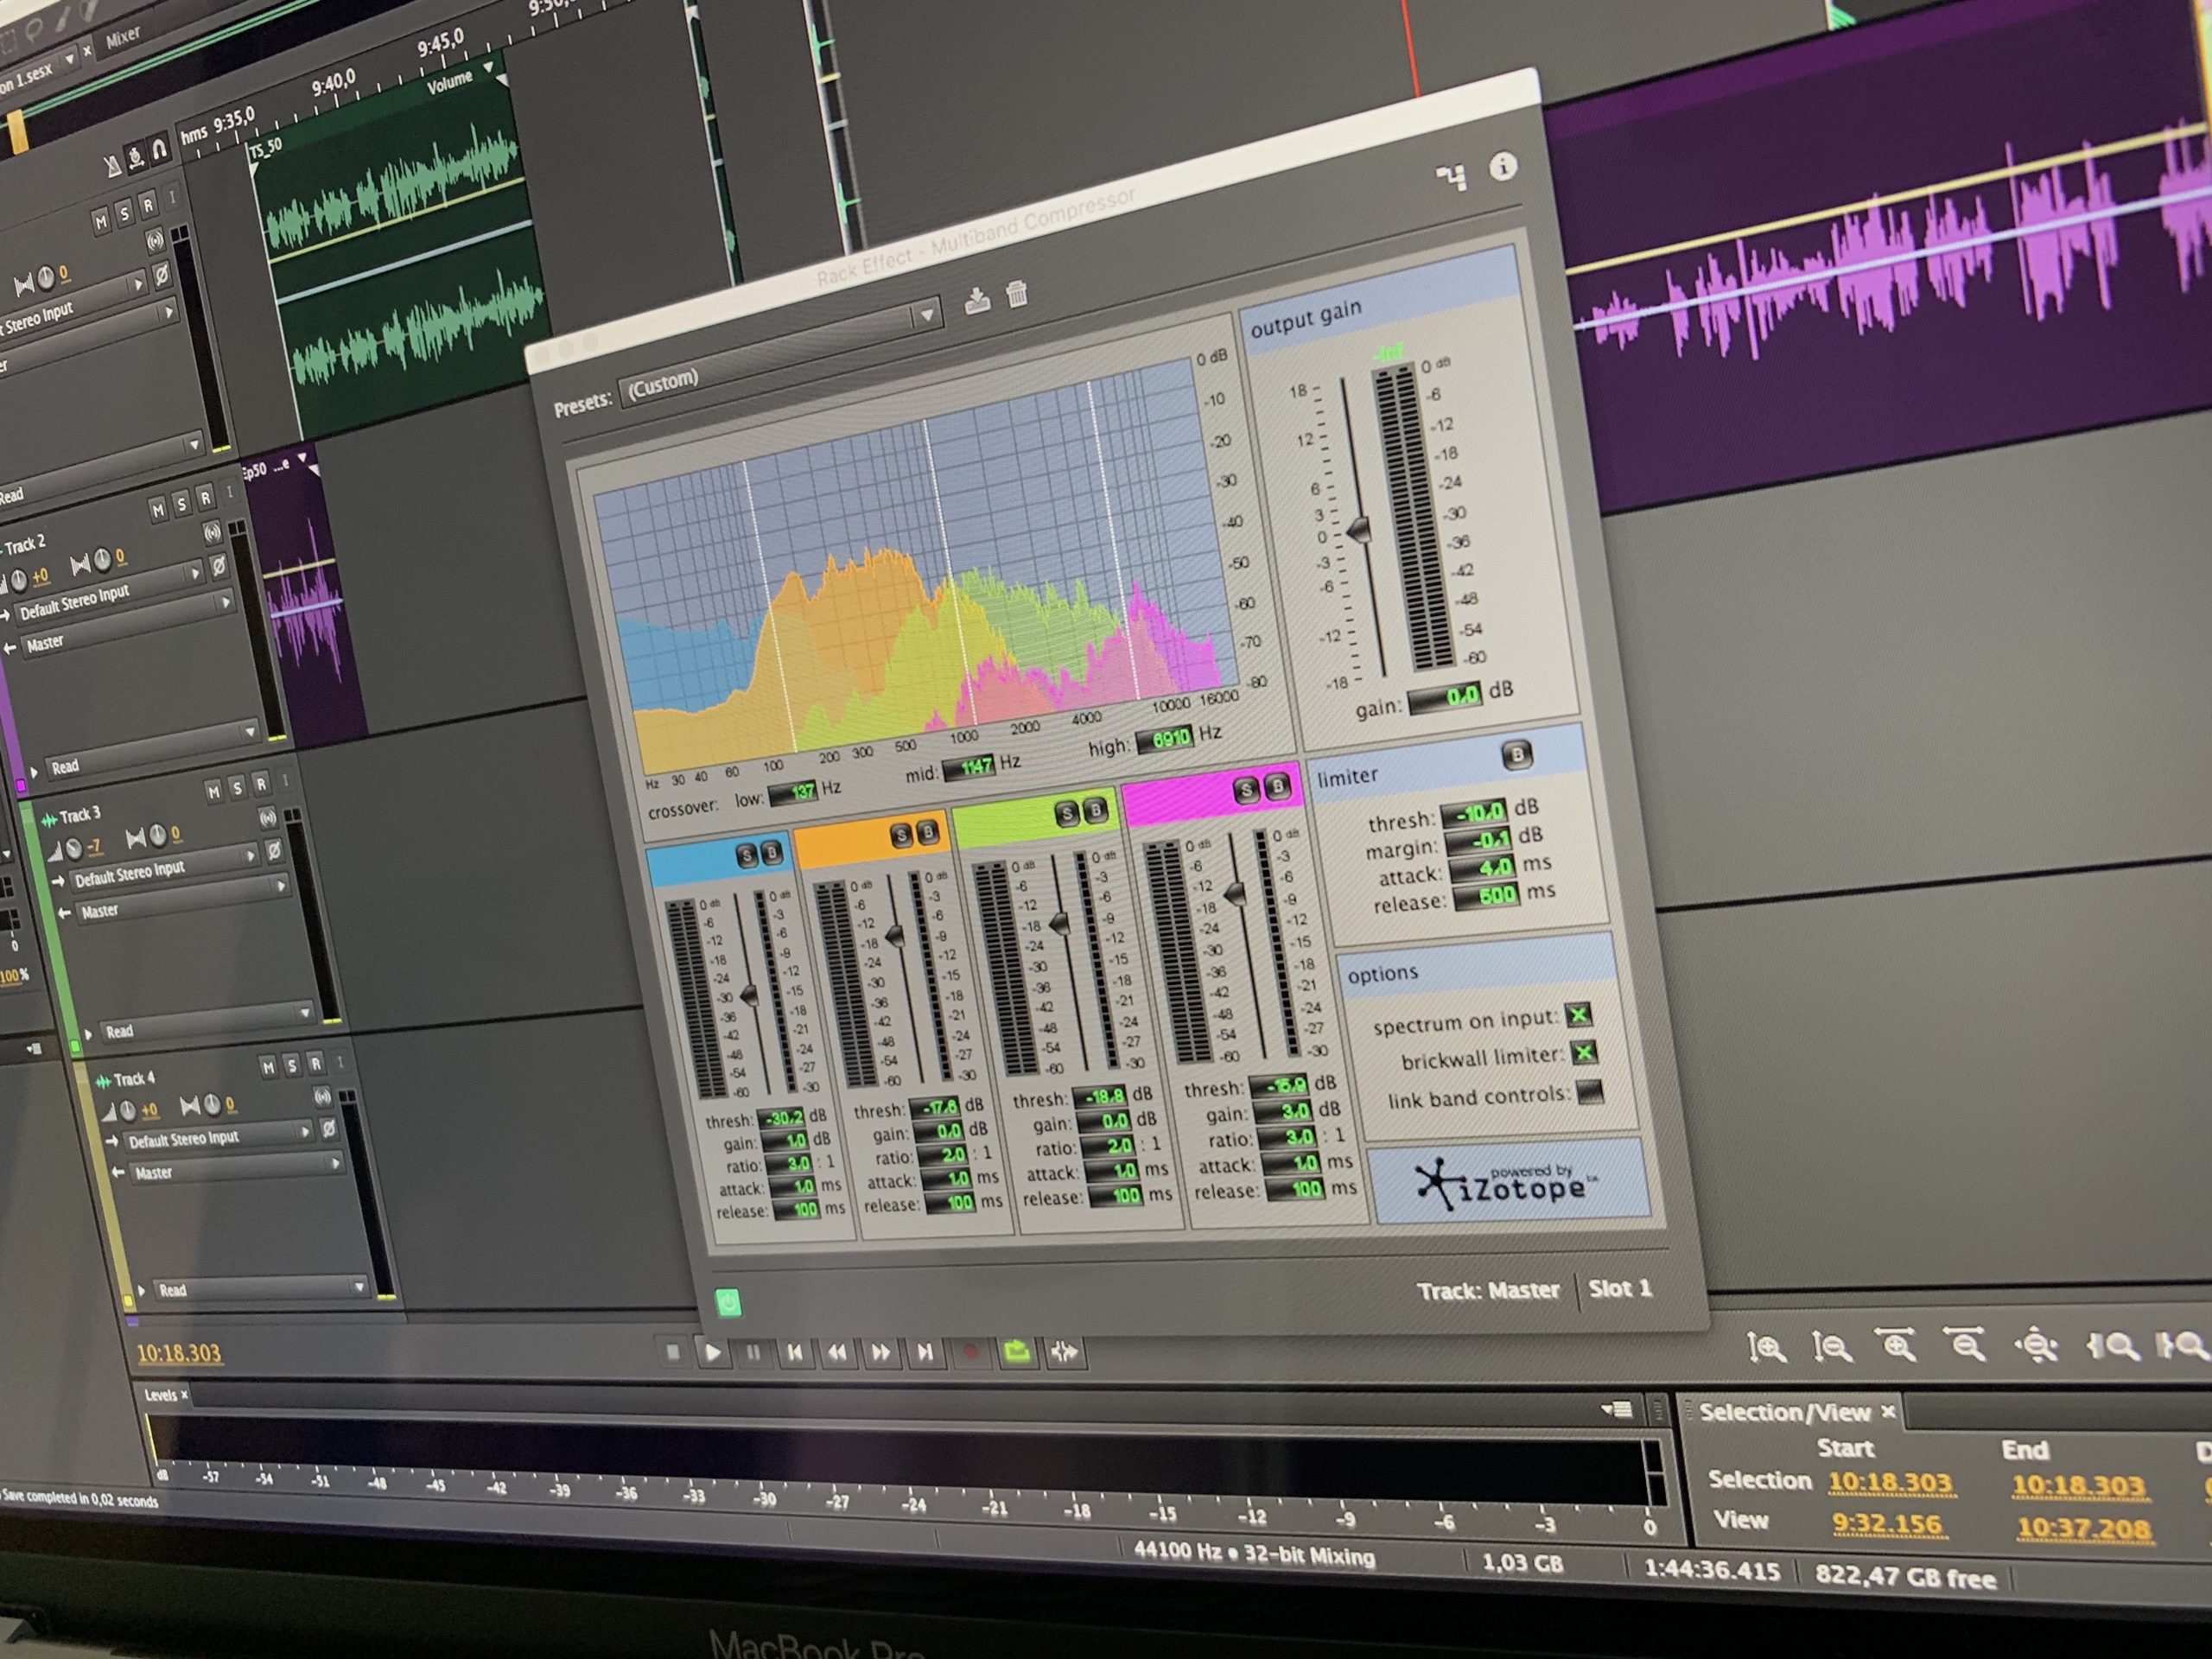The width and height of the screenshot is (2212, 1659).
Task: Open the Presets dropdown menu
Action: tap(927, 315)
